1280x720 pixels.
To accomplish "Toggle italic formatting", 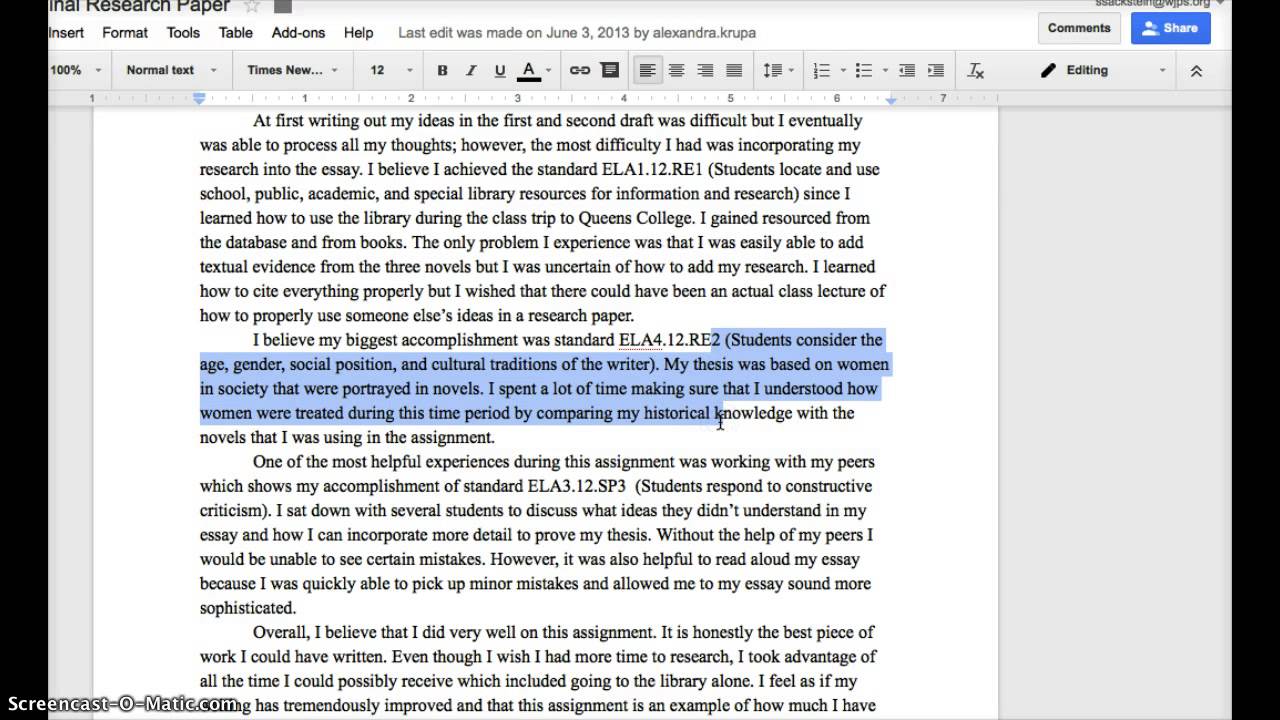I will tap(471, 70).
